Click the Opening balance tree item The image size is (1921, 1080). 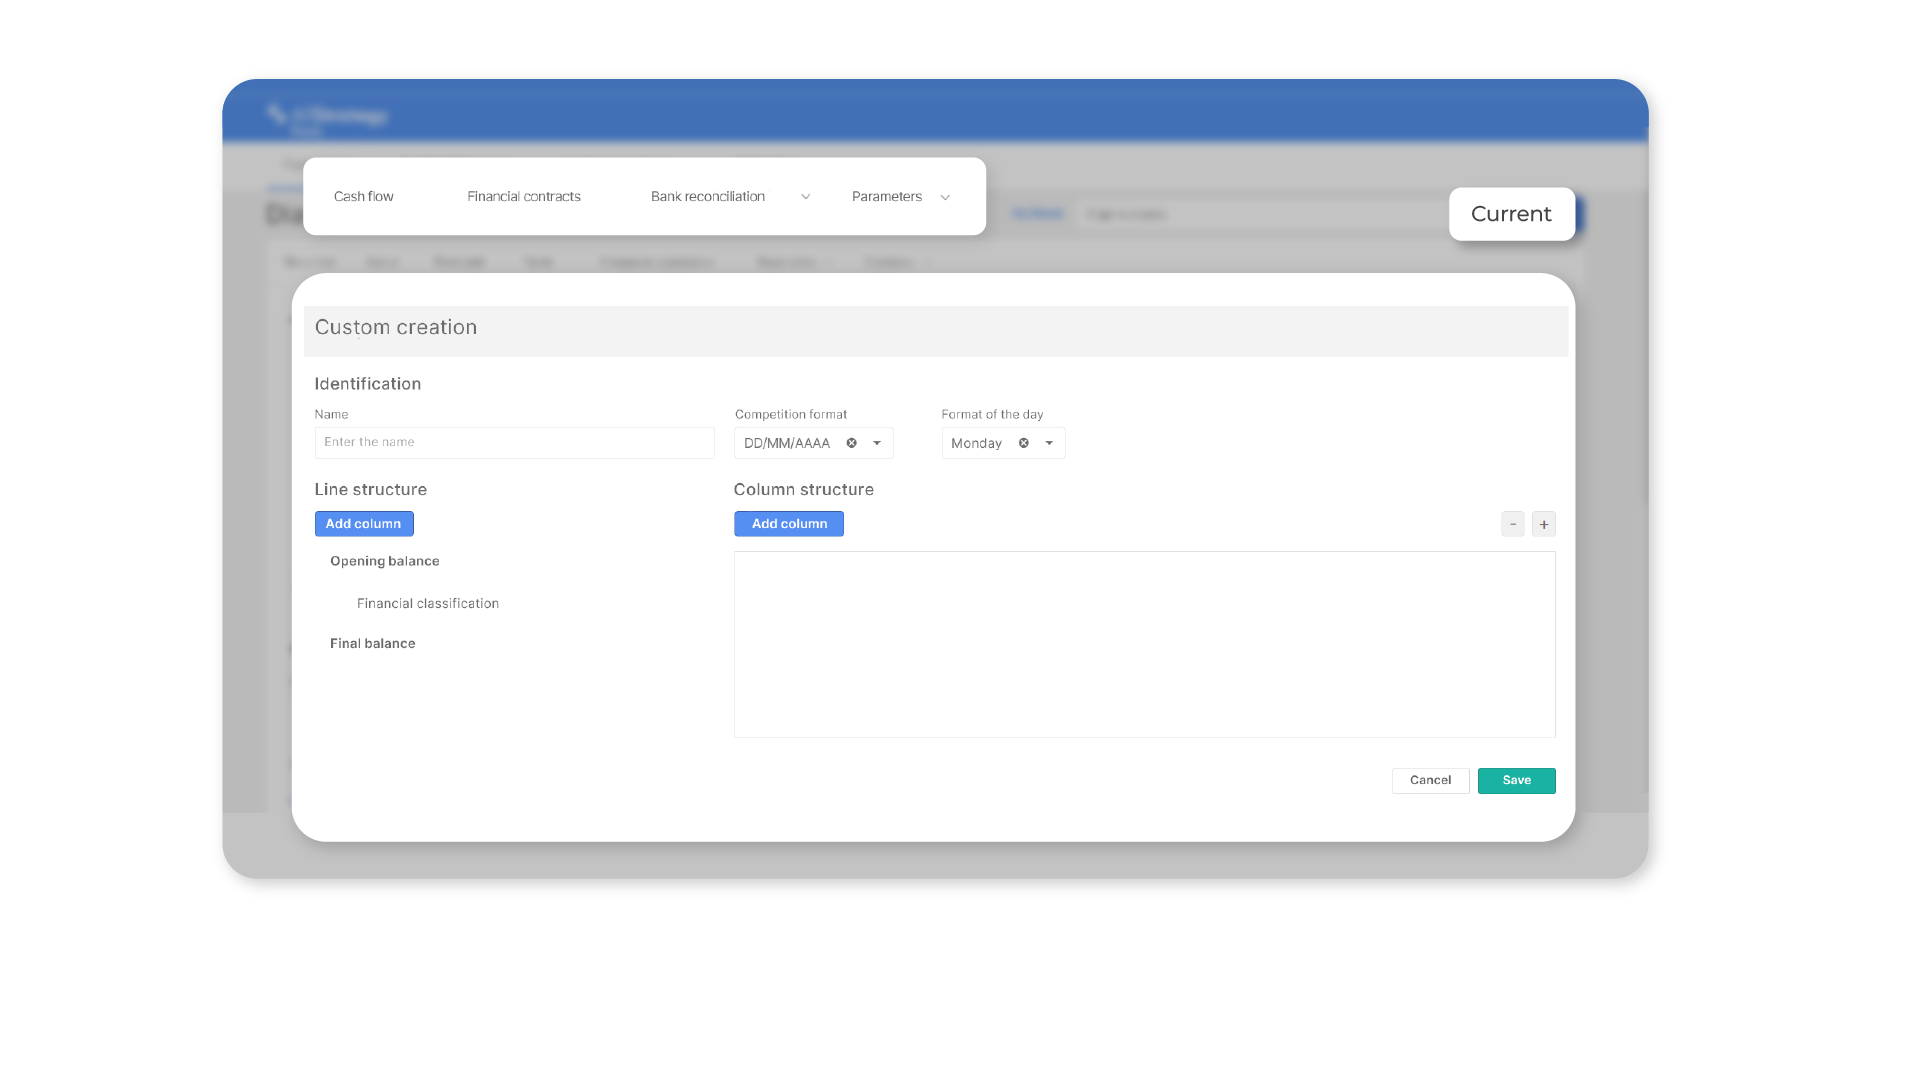[384, 560]
